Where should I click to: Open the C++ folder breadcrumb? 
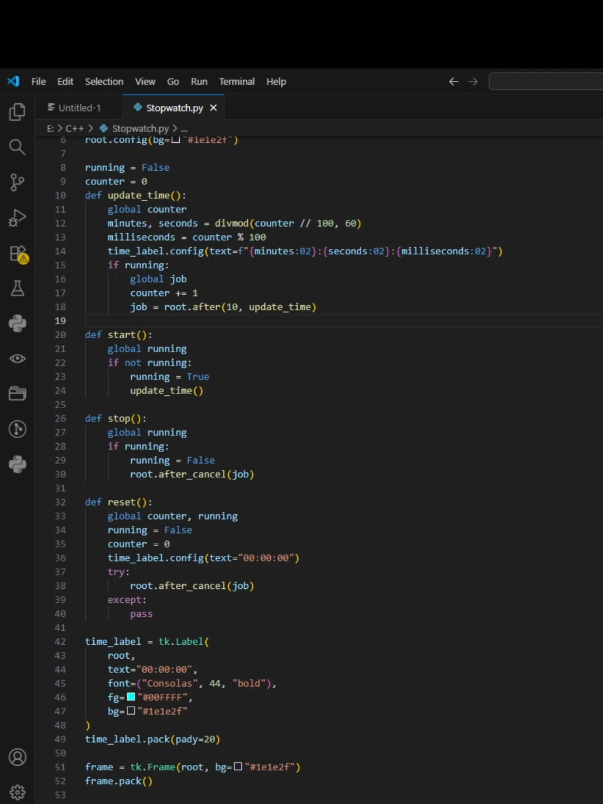[x=74, y=129]
